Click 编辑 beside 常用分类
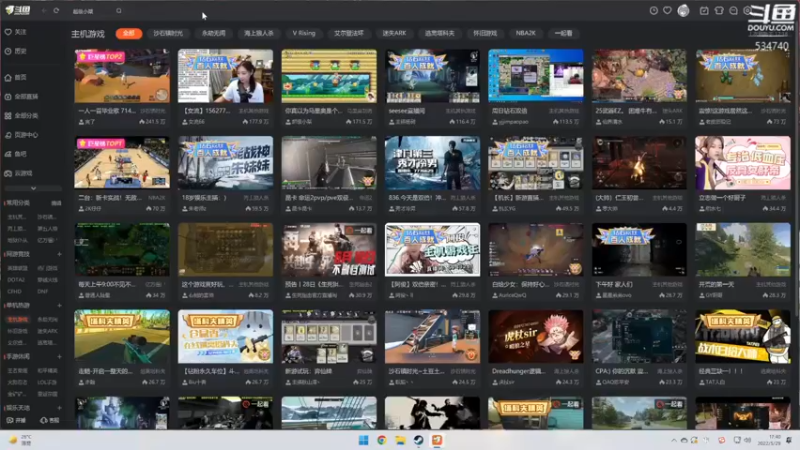 point(56,203)
